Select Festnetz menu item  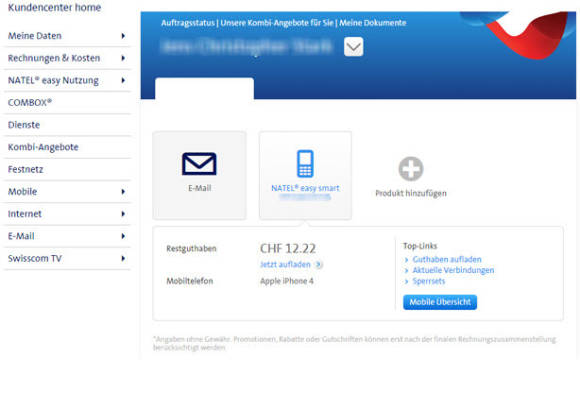click(26, 169)
